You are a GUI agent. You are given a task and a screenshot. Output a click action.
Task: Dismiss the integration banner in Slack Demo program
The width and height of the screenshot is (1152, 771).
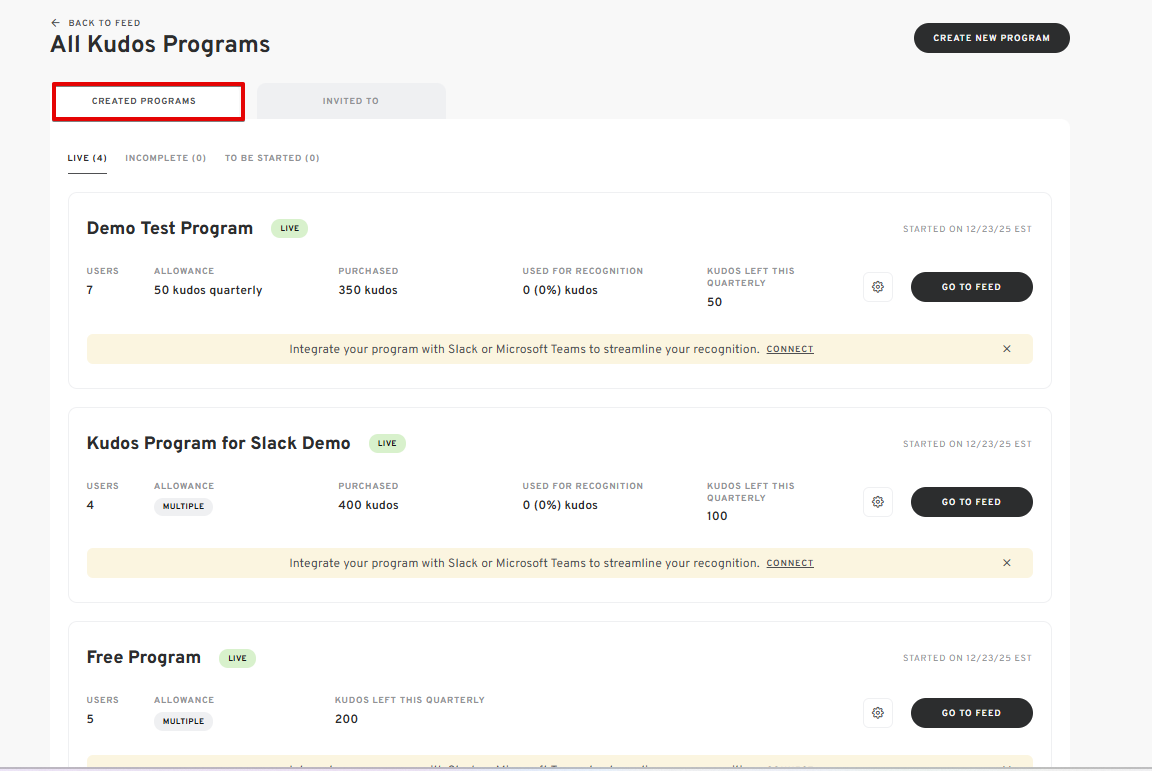tap(1006, 563)
